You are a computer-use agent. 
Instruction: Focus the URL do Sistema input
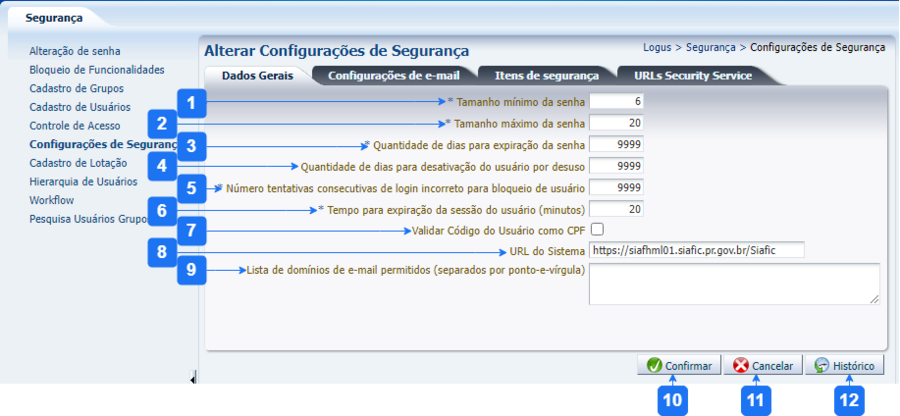click(696, 250)
